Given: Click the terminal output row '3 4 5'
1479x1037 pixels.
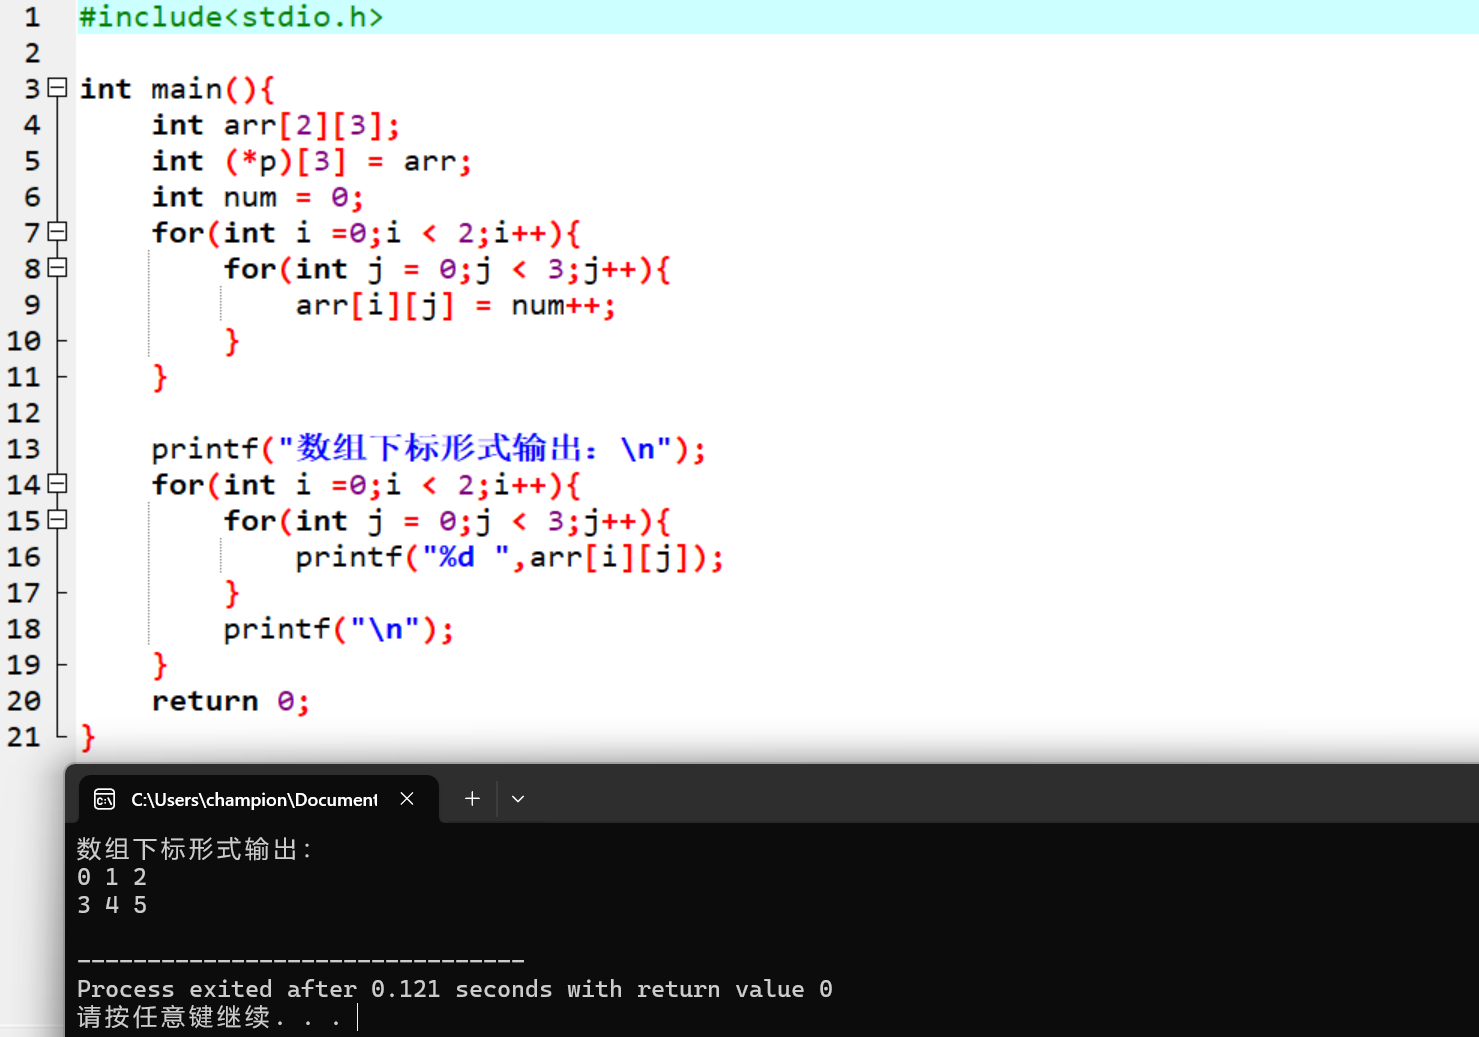Looking at the screenshot, I should pyautogui.click(x=112, y=905).
